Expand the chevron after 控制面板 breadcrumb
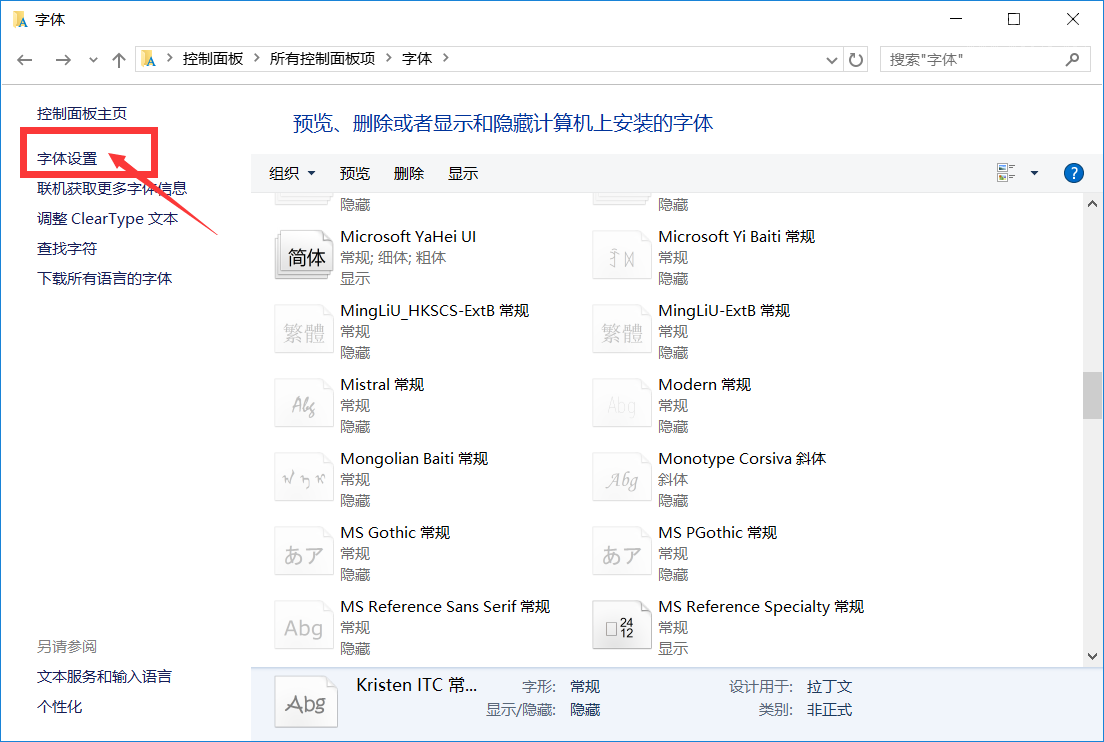Viewport: 1104px width, 742px height. (x=256, y=58)
